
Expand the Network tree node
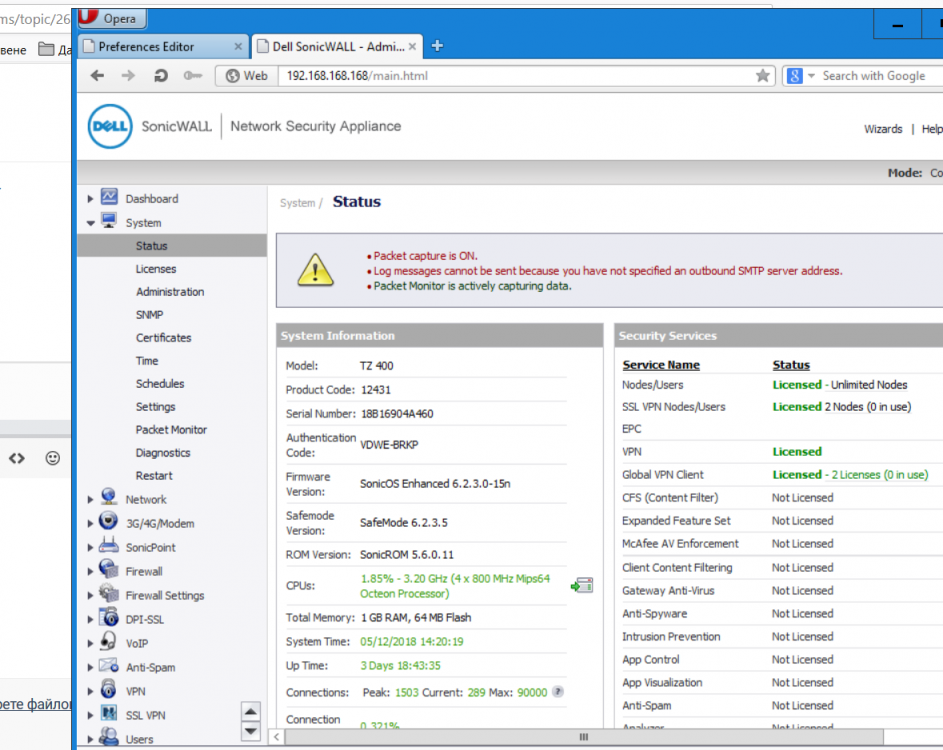click(90, 499)
